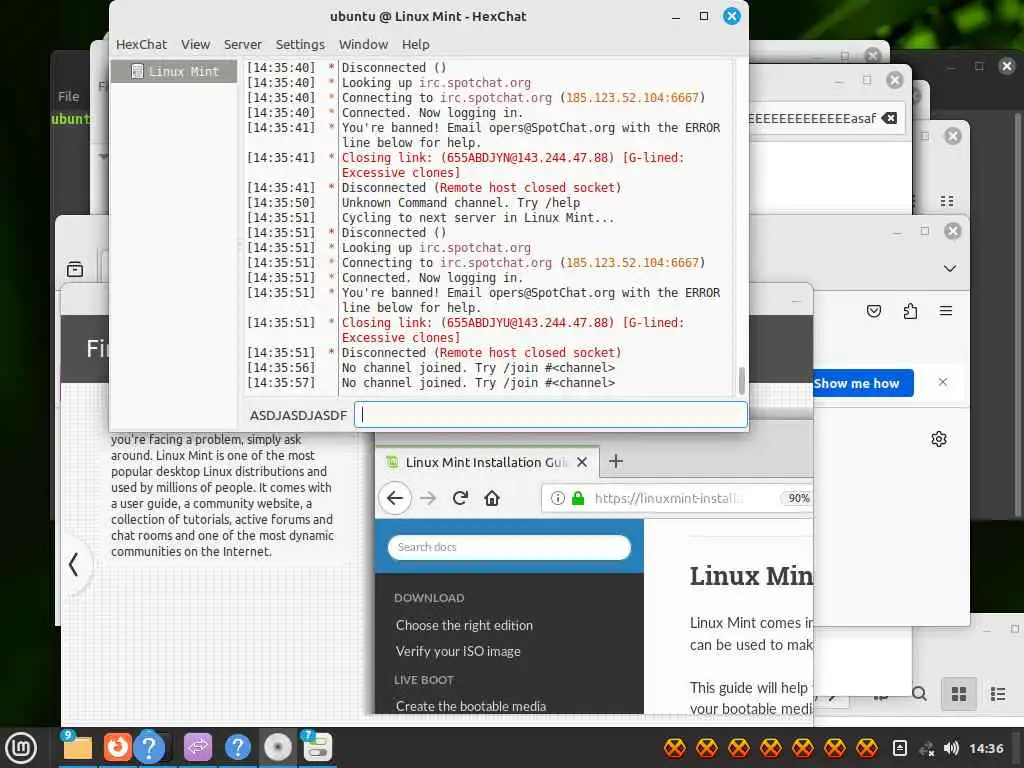Click the purple transfer app taskbar icon

pos(198,747)
